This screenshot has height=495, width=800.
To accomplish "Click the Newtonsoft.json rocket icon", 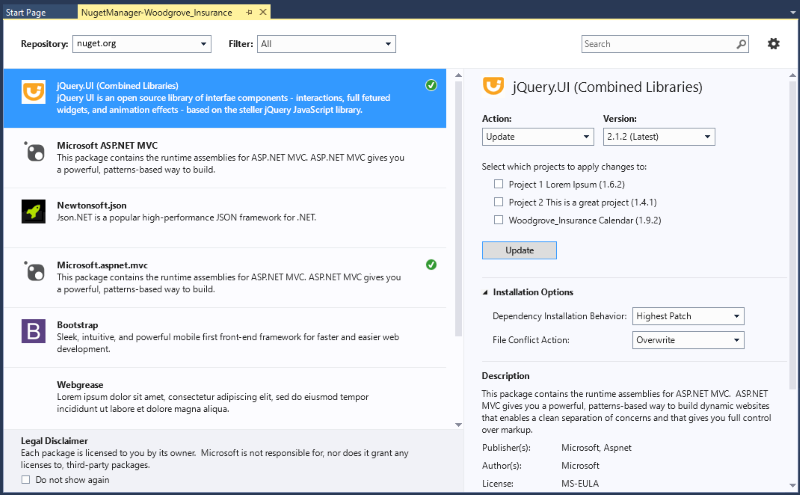I will pos(33,211).
